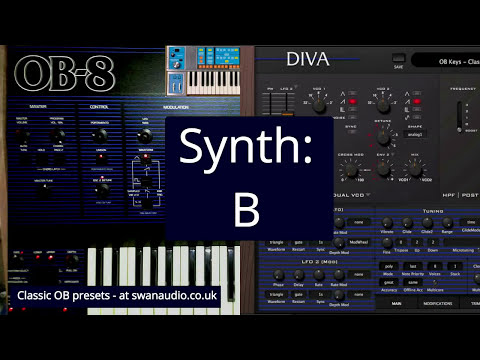Click the OB-8 LFO rate knob
Screen dimensions: 480x360
click(145, 136)
